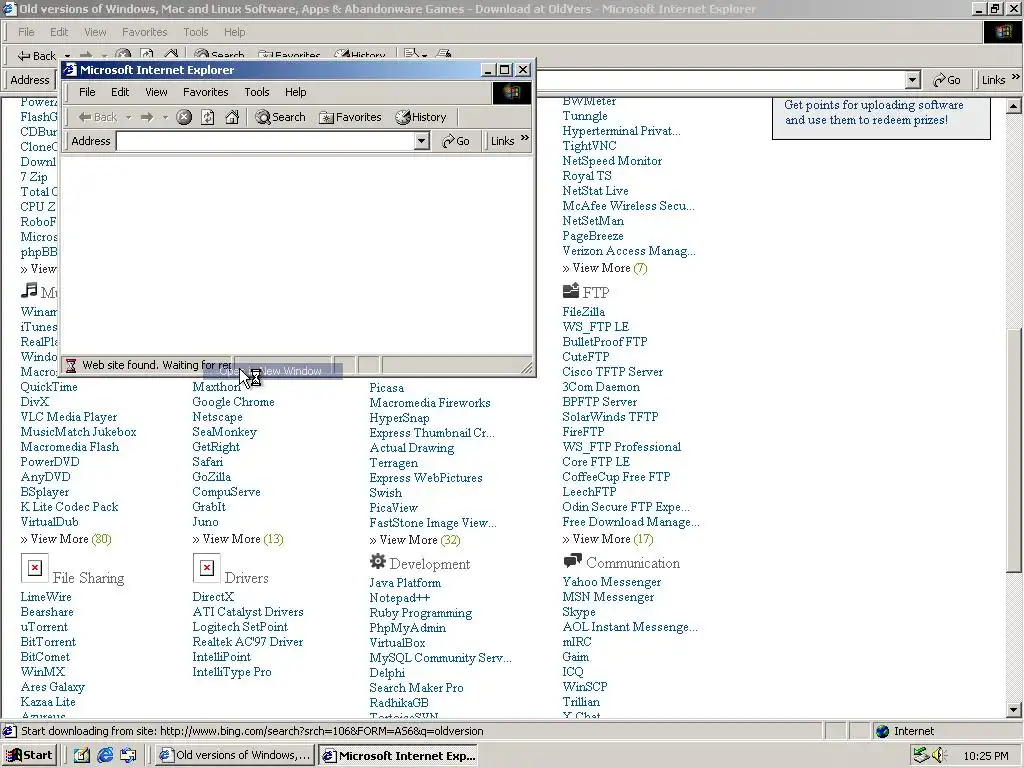Click the volume speaker tray icon
Screen dimensions: 1024x768
[x=939, y=755]
